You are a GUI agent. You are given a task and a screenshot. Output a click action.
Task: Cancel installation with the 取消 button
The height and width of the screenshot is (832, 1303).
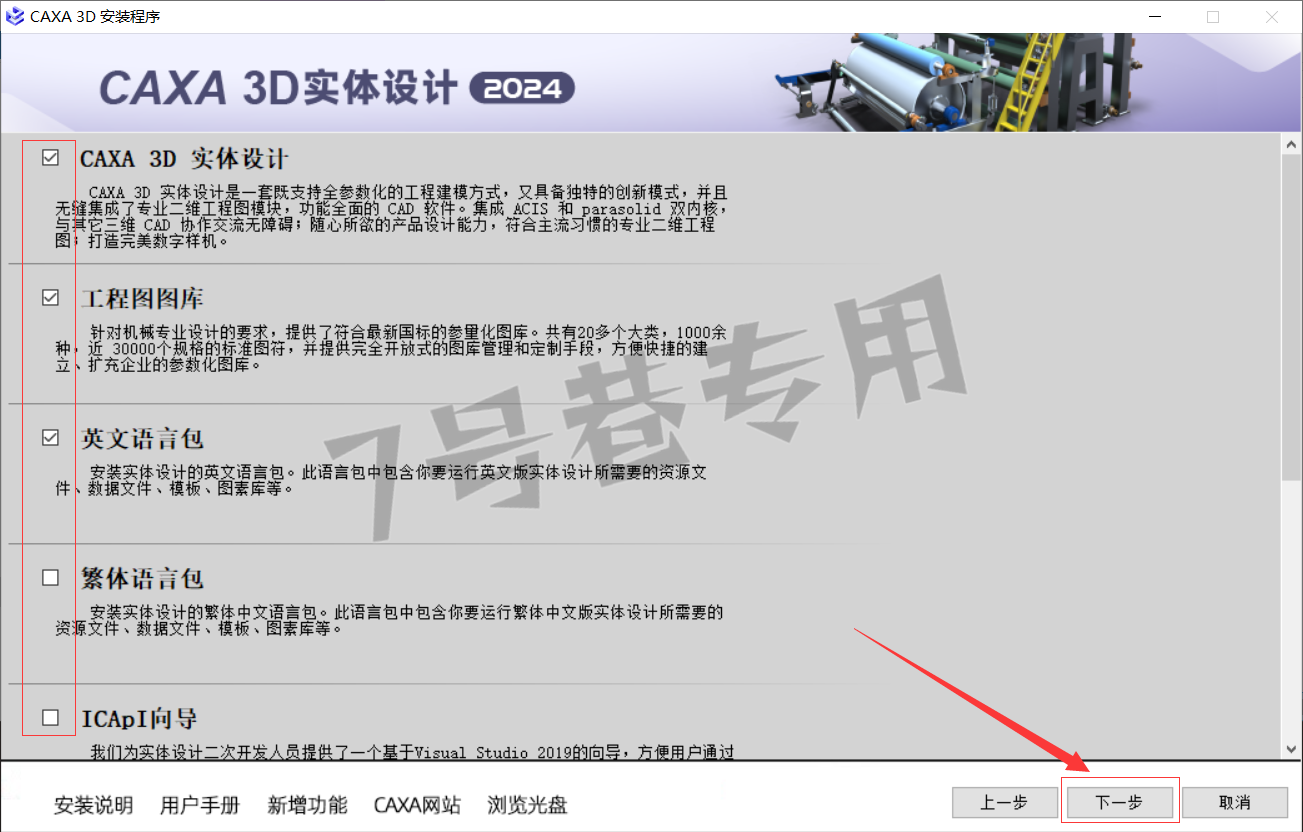(1235, 802)
